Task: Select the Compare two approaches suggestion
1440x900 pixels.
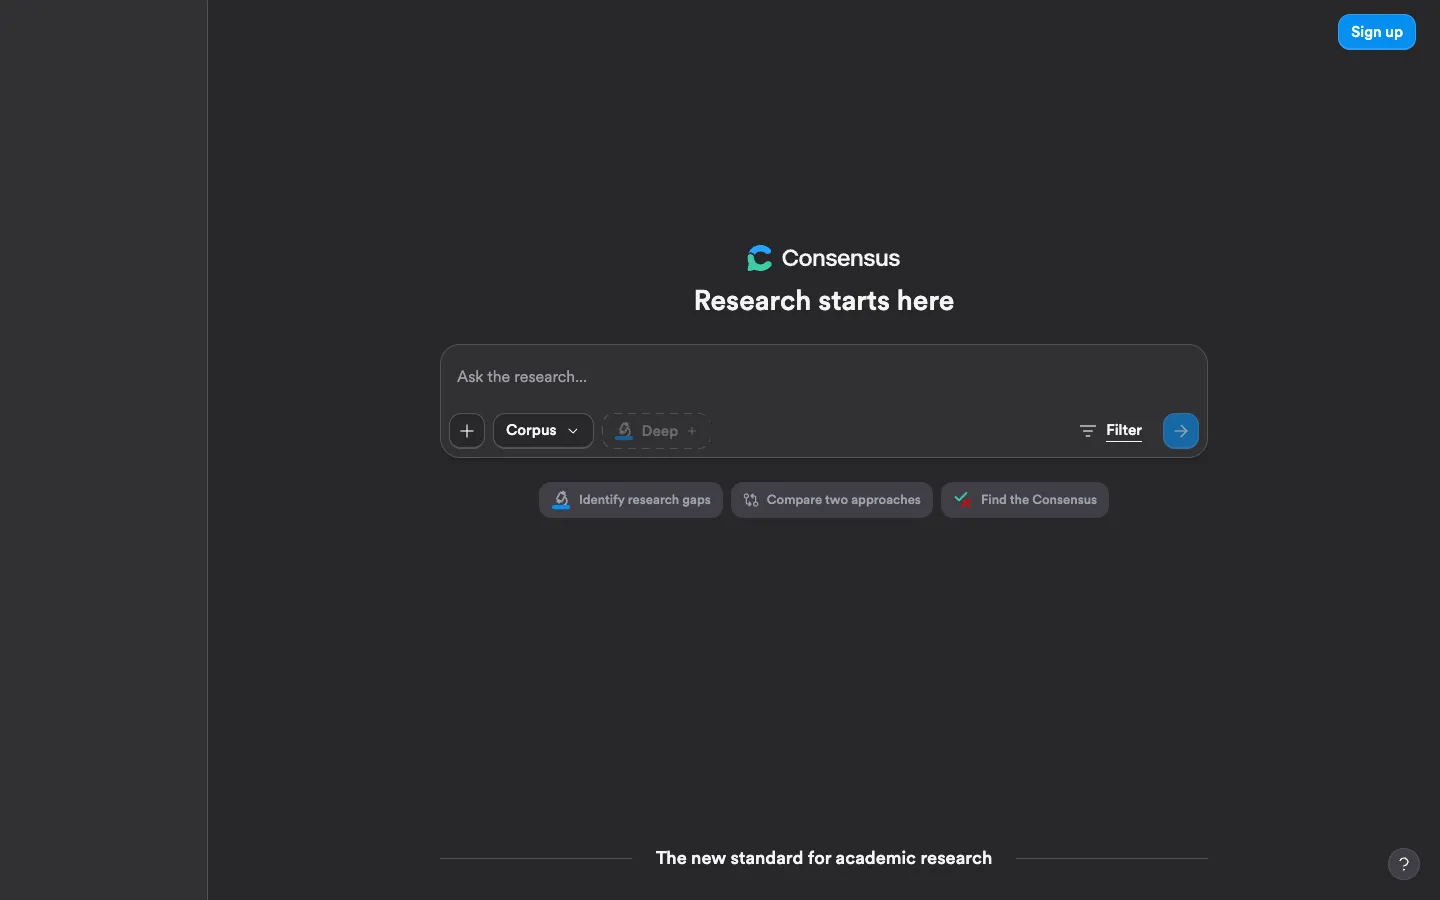Action: [832, 500]
